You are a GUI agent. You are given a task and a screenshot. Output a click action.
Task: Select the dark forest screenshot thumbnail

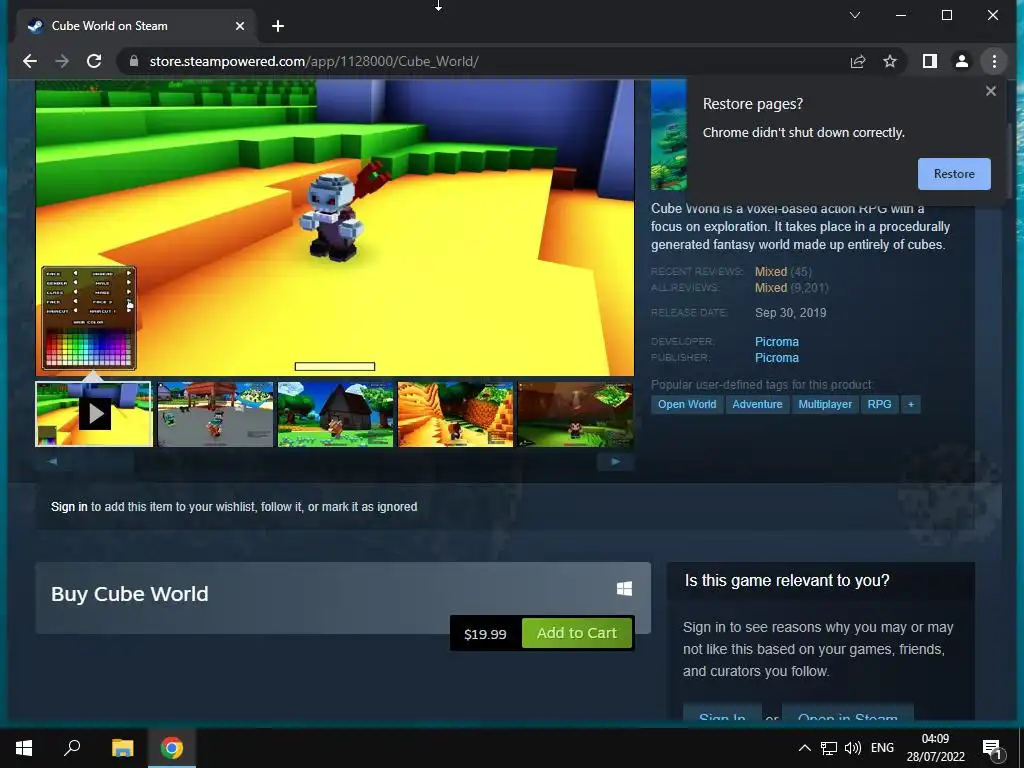click(575, 414)
